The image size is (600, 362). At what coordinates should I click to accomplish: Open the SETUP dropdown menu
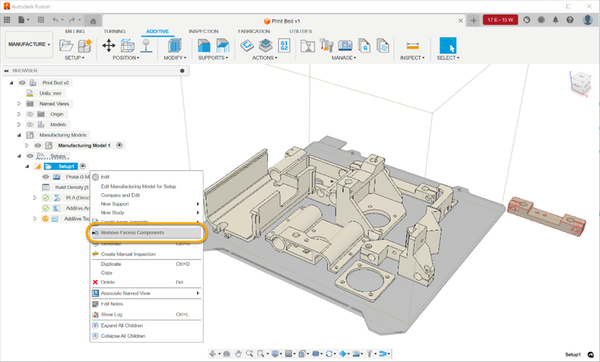[x=75, y=58]
